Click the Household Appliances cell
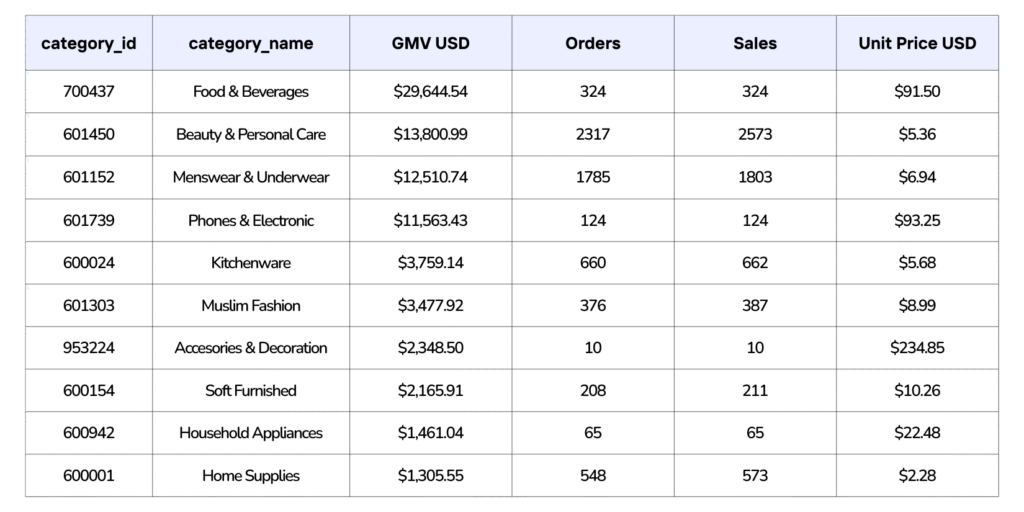 251,433
